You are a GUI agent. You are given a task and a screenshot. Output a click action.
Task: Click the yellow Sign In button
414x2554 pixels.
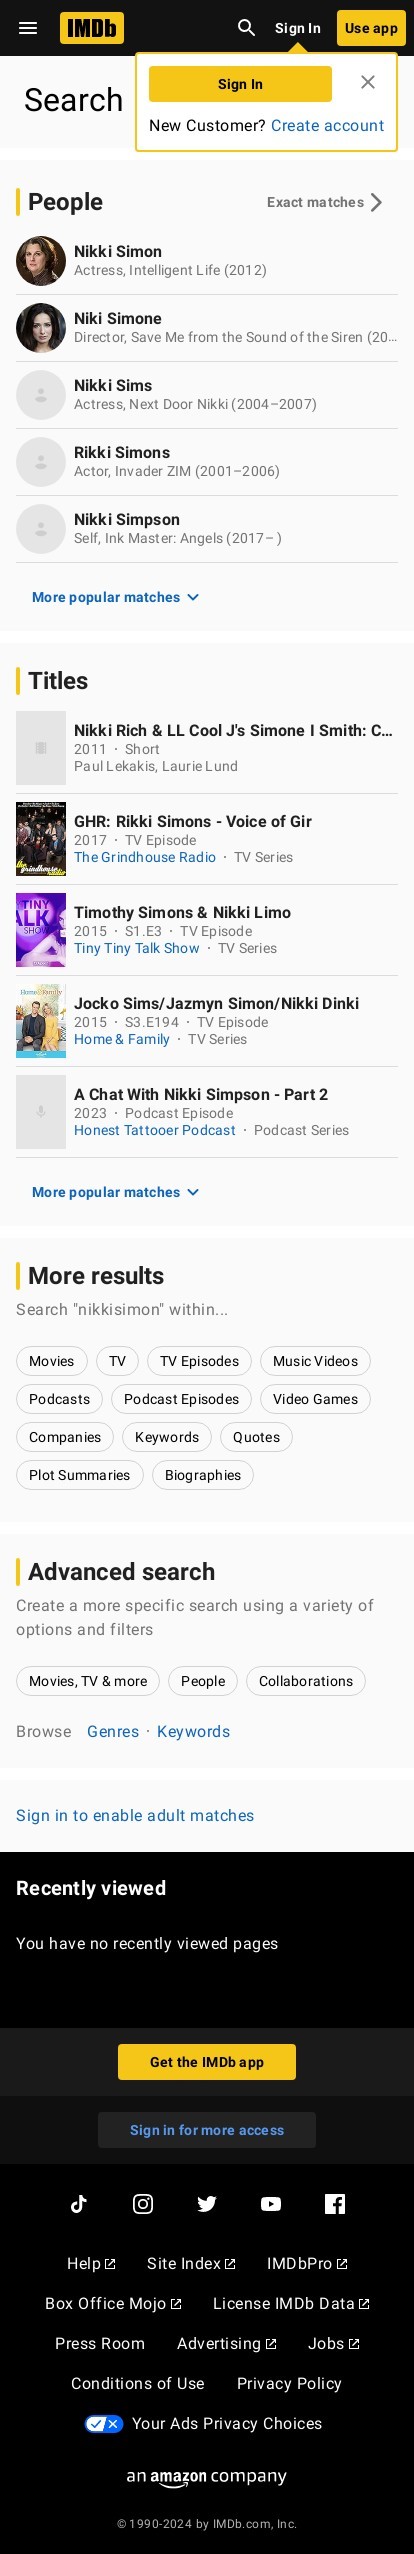[240, 84]
